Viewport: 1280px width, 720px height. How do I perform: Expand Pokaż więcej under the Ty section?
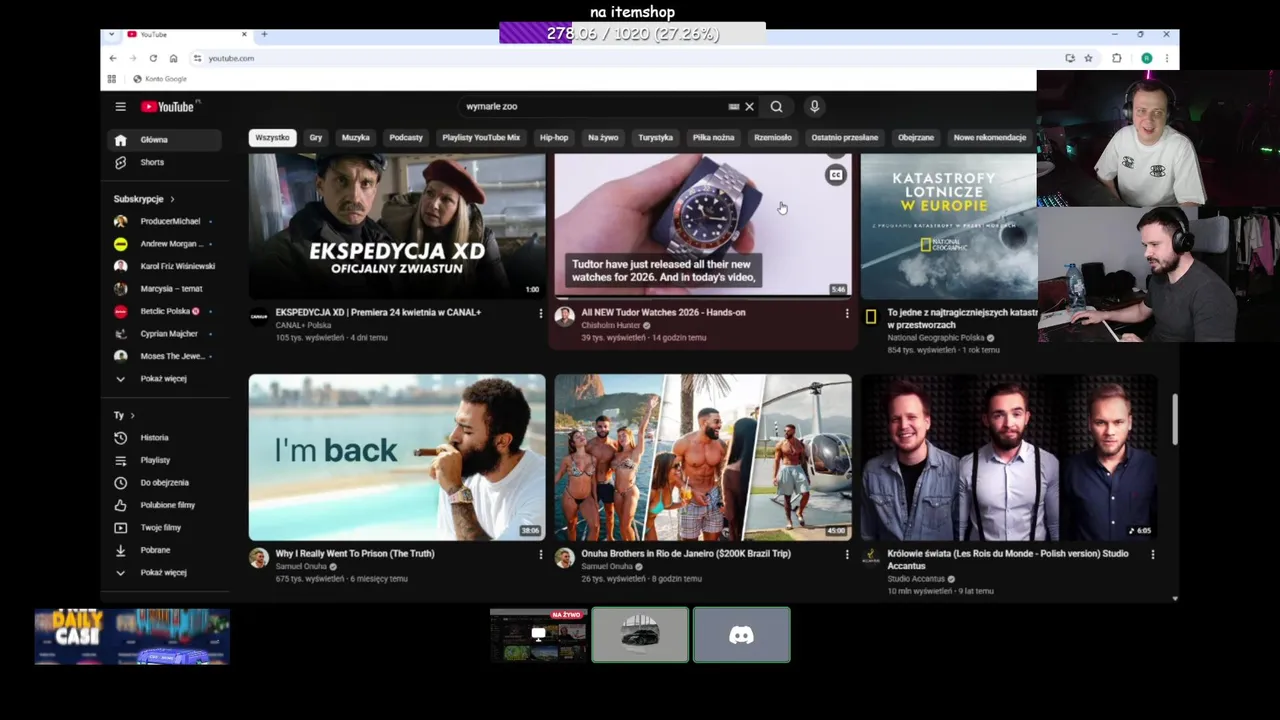(164, 572)
